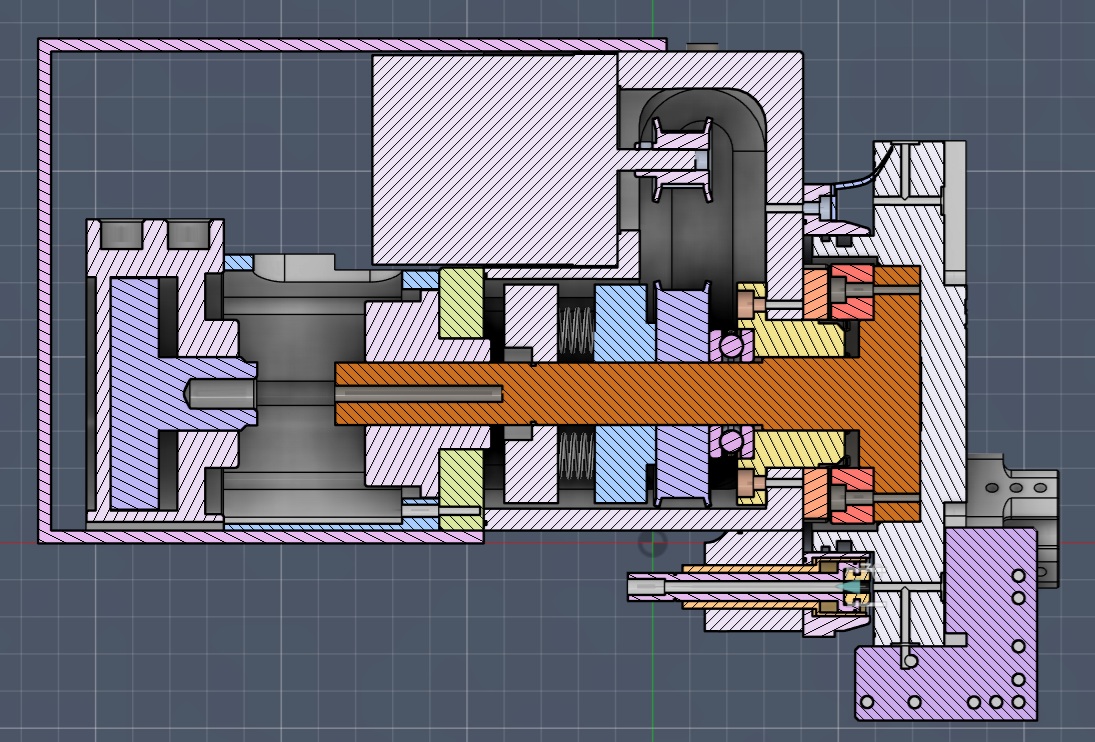Select the large rectangular motor block section
This screenshot has height=742, width=1095.
click(494, 160)
